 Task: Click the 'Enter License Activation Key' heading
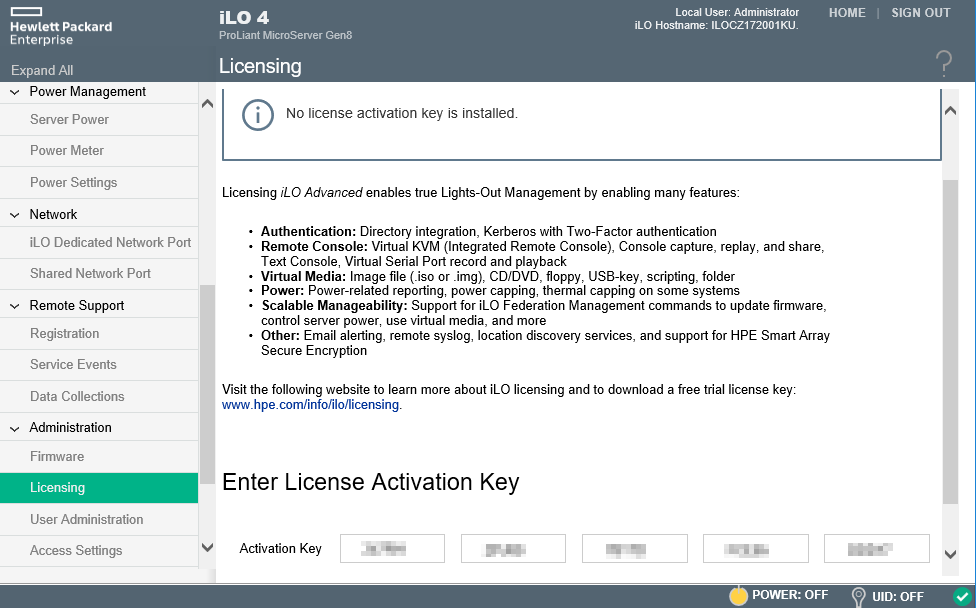coord(370,482)
